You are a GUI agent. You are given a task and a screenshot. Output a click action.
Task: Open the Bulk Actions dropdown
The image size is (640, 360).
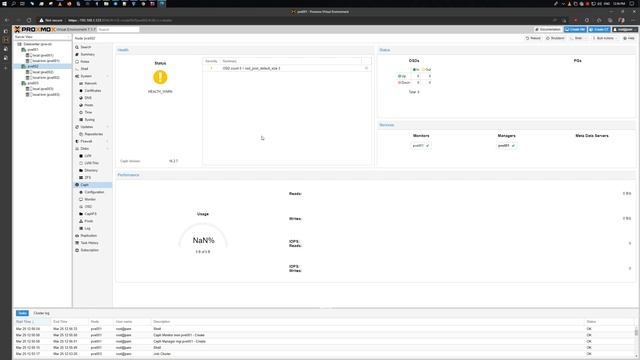[605, 38]
